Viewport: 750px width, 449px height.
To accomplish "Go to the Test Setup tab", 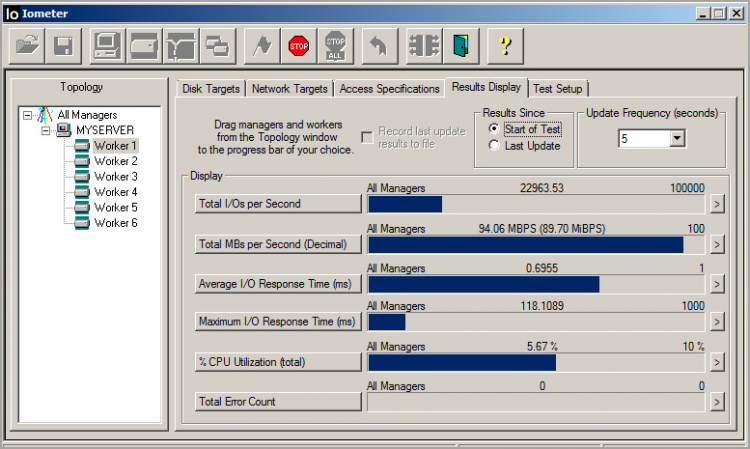I will pyautogui.click(x=558, y=89).
